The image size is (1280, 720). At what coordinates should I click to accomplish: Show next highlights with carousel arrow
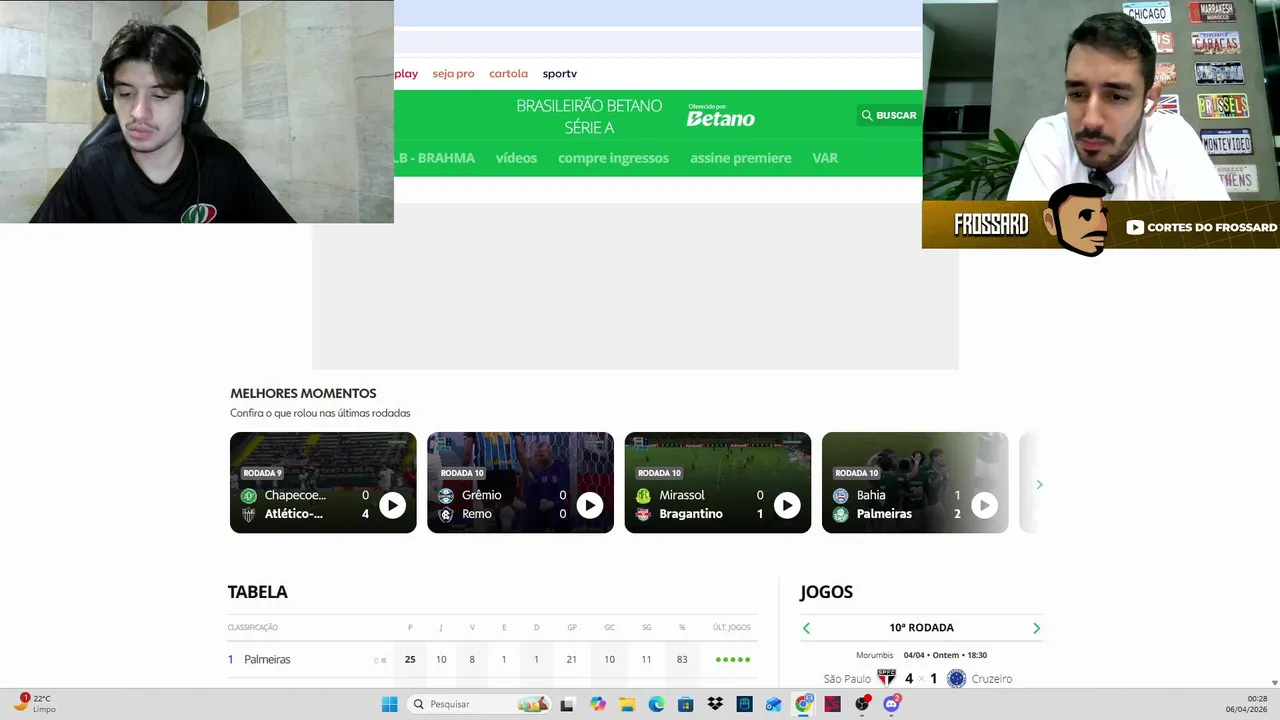1039,484
